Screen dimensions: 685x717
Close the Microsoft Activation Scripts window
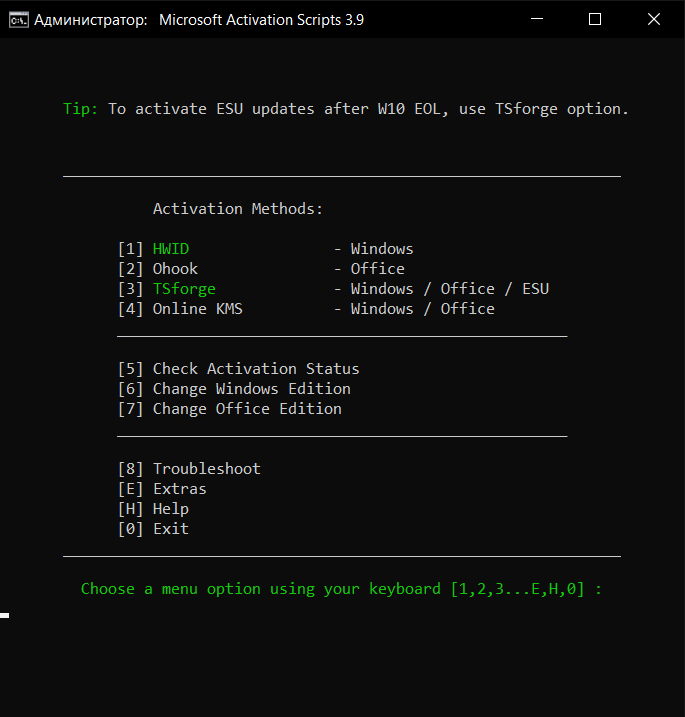click(x=654, y=19)
